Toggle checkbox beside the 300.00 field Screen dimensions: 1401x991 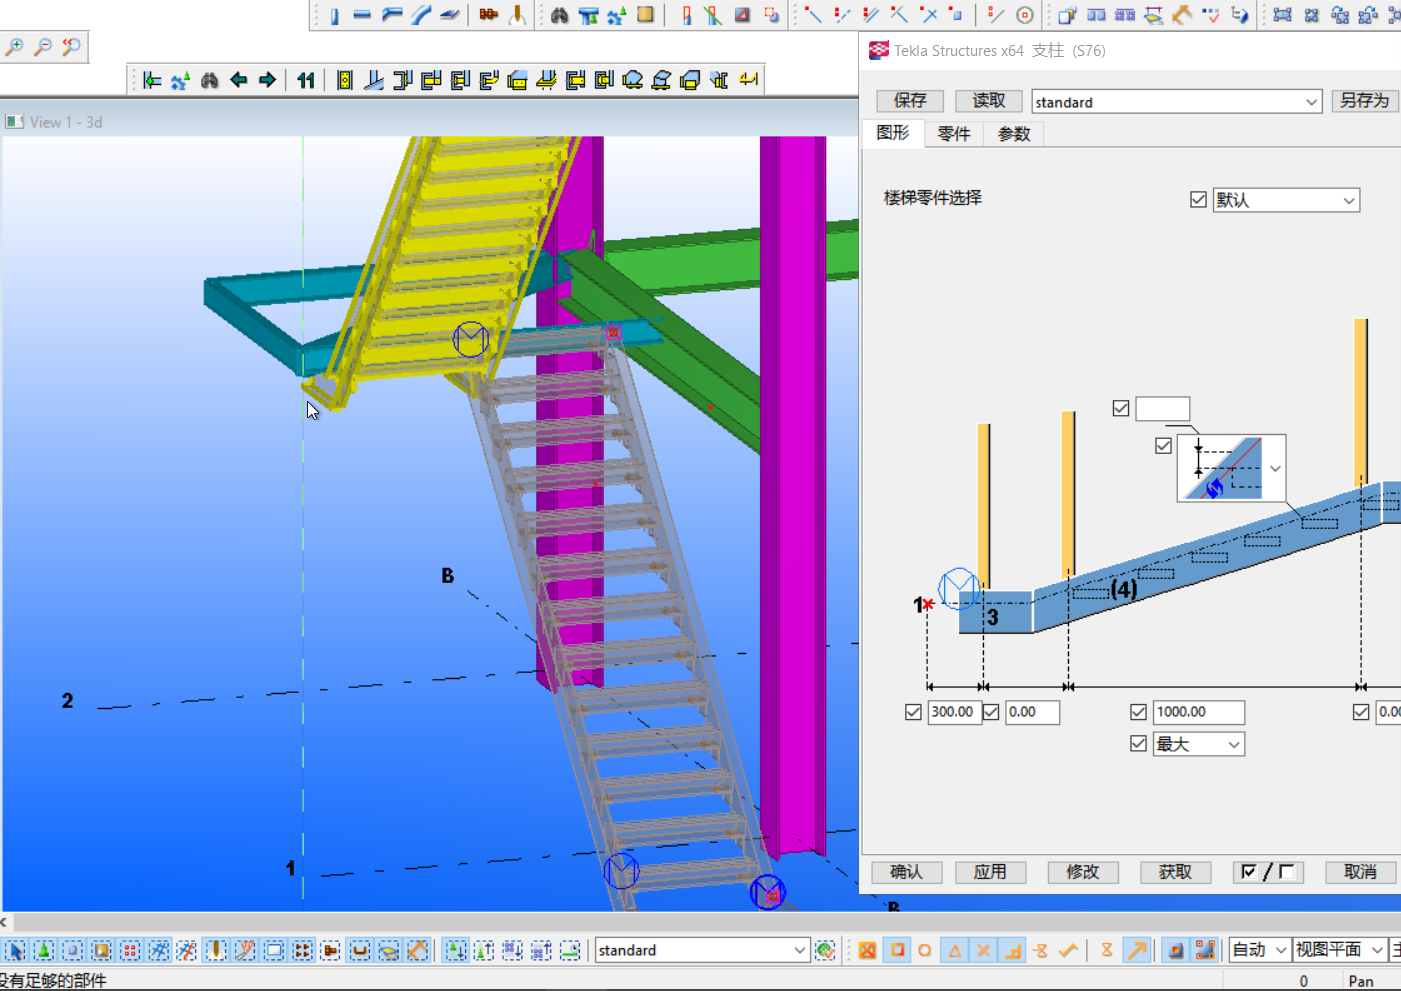click(913, 712)
